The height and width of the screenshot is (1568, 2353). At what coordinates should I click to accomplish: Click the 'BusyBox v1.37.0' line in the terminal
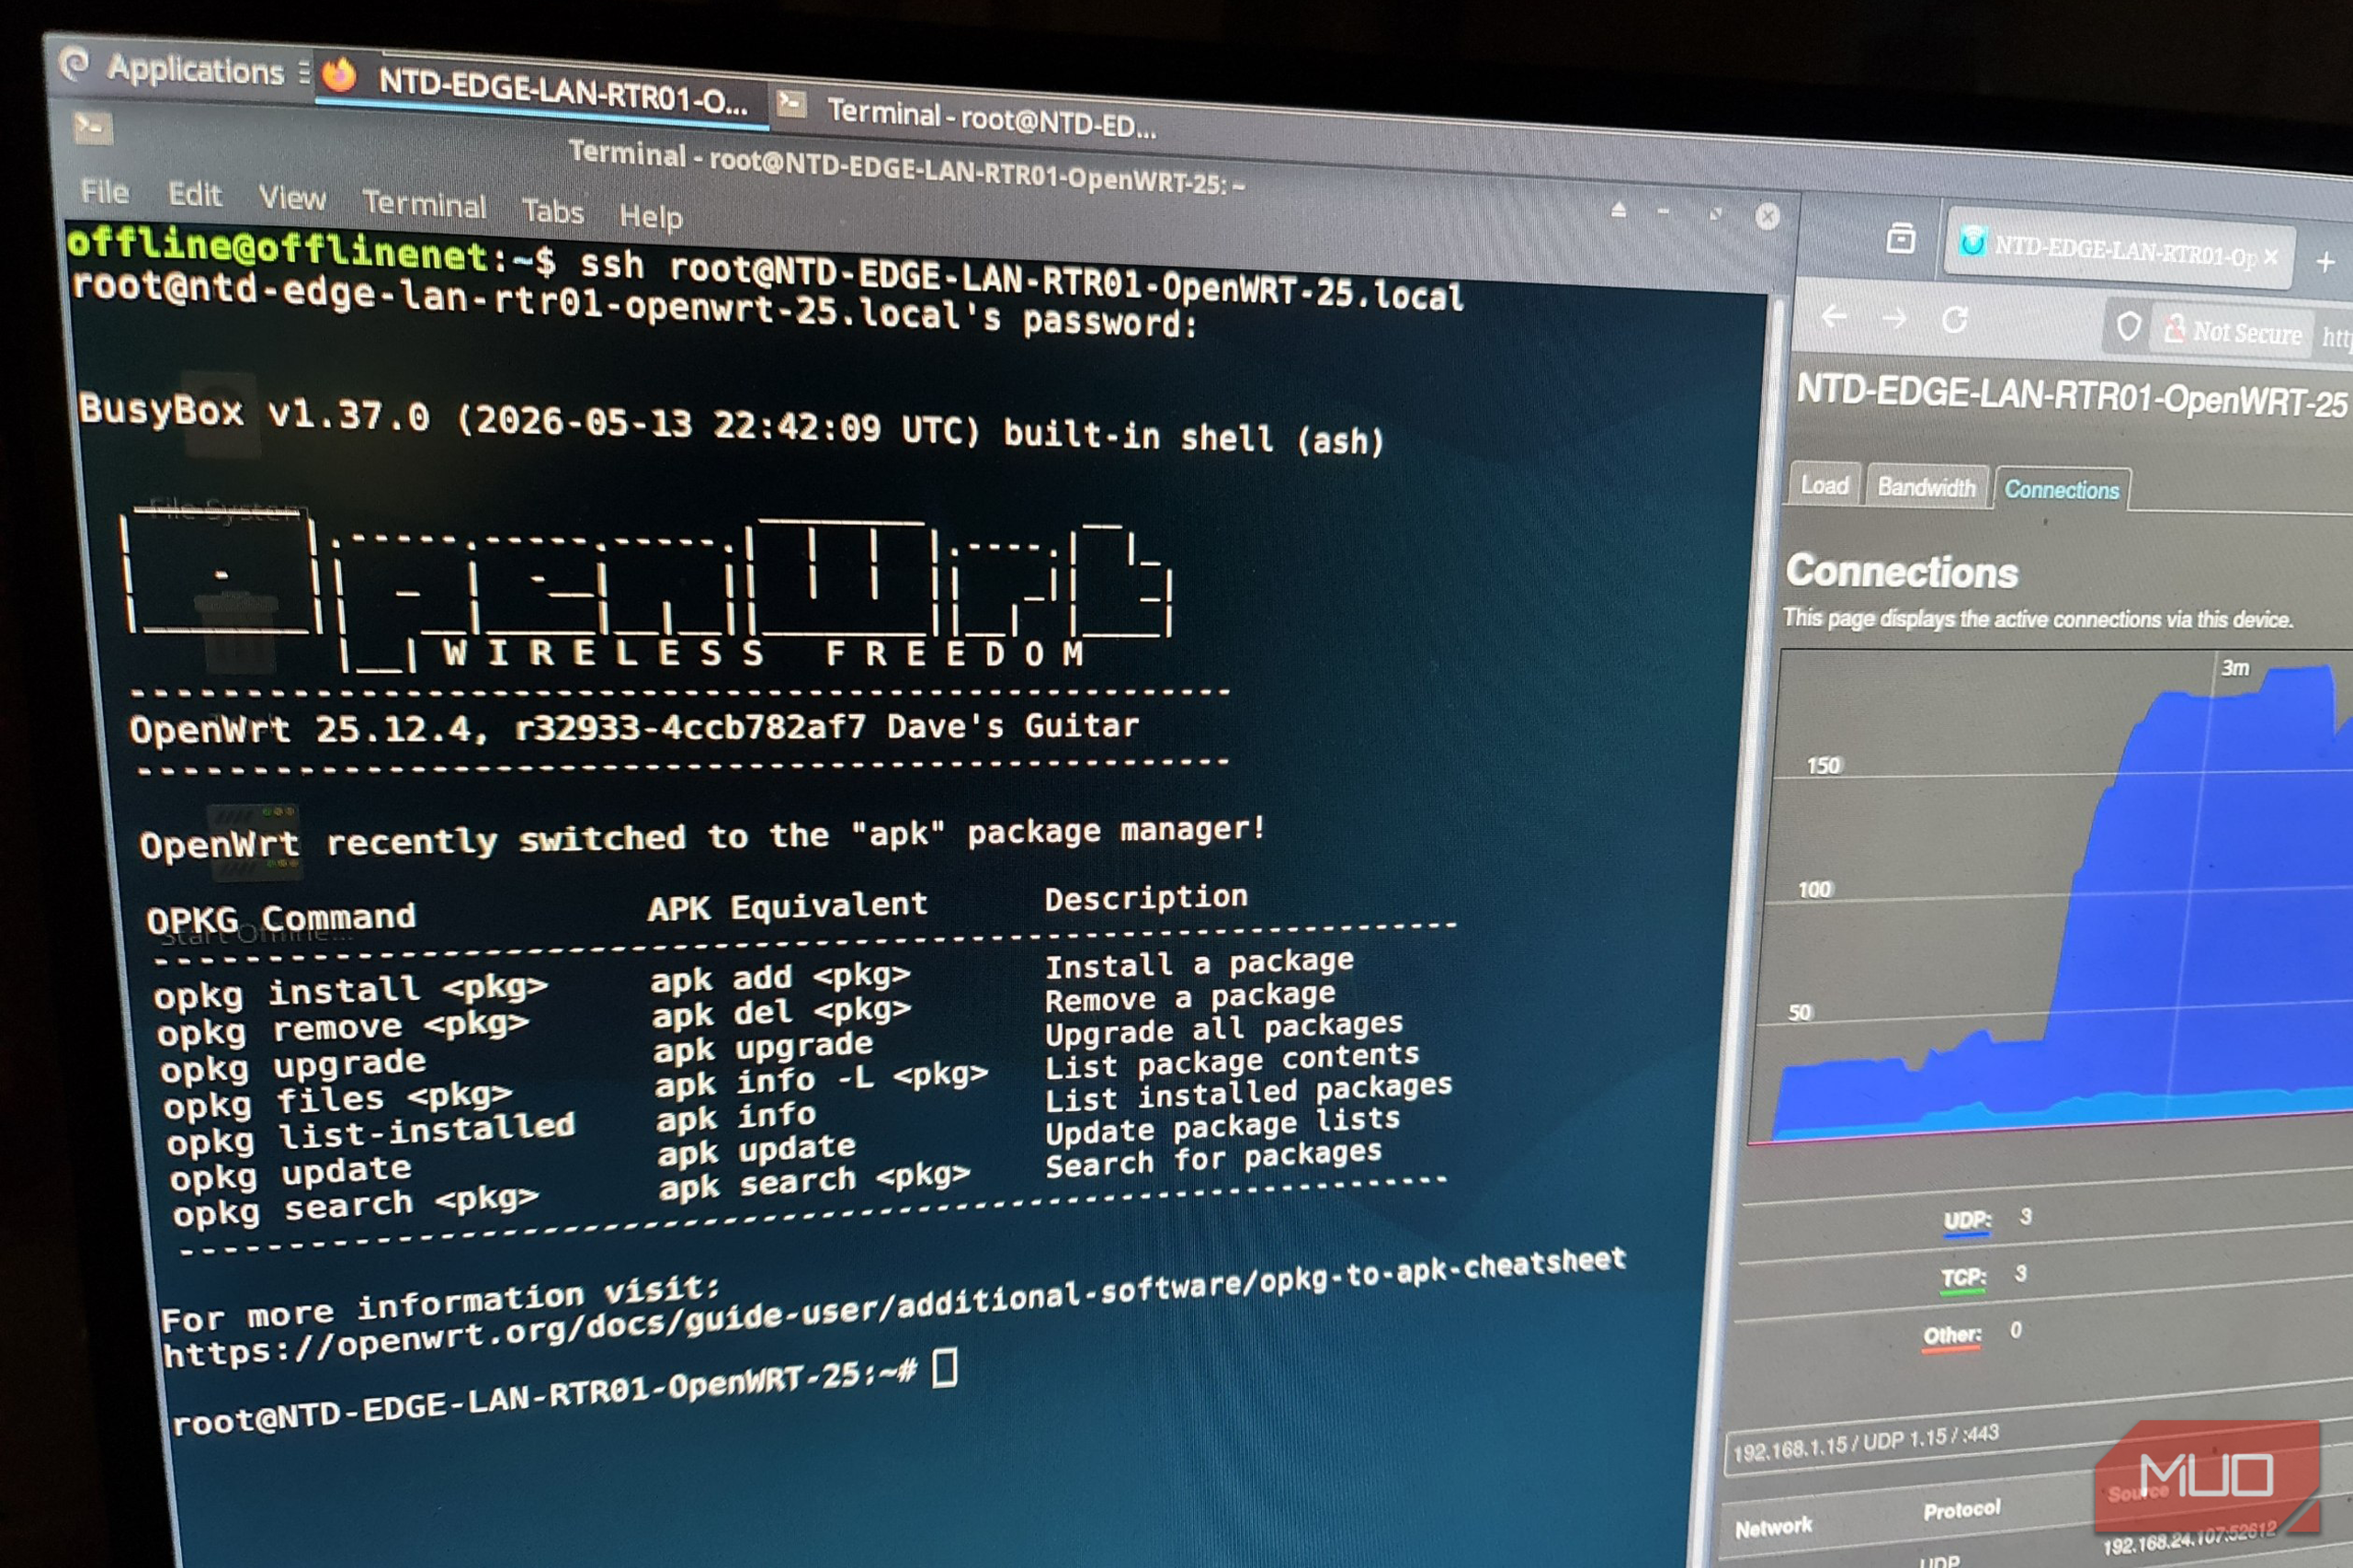click(732, 425)
